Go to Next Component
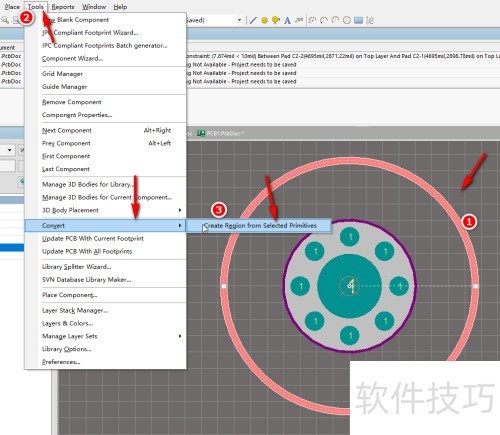Screen dimensions: 500x435 coord(105,130)
